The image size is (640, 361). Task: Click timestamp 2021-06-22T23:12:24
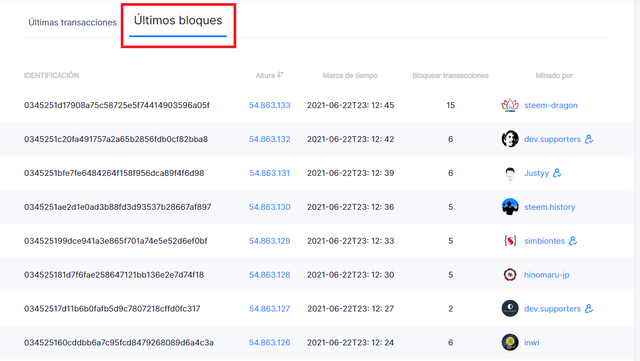351,343
